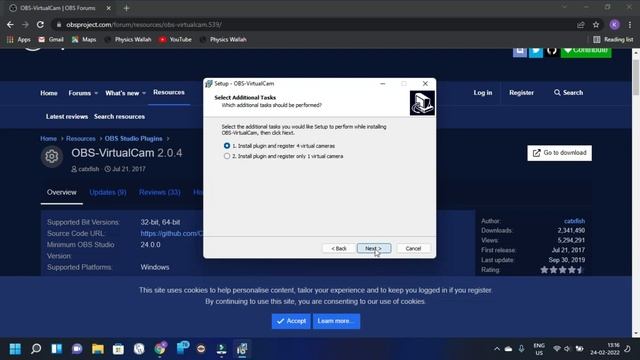Open the Reading list
Image resolution: width=640 pixels, height=360 pixels.
click(613, 40)
